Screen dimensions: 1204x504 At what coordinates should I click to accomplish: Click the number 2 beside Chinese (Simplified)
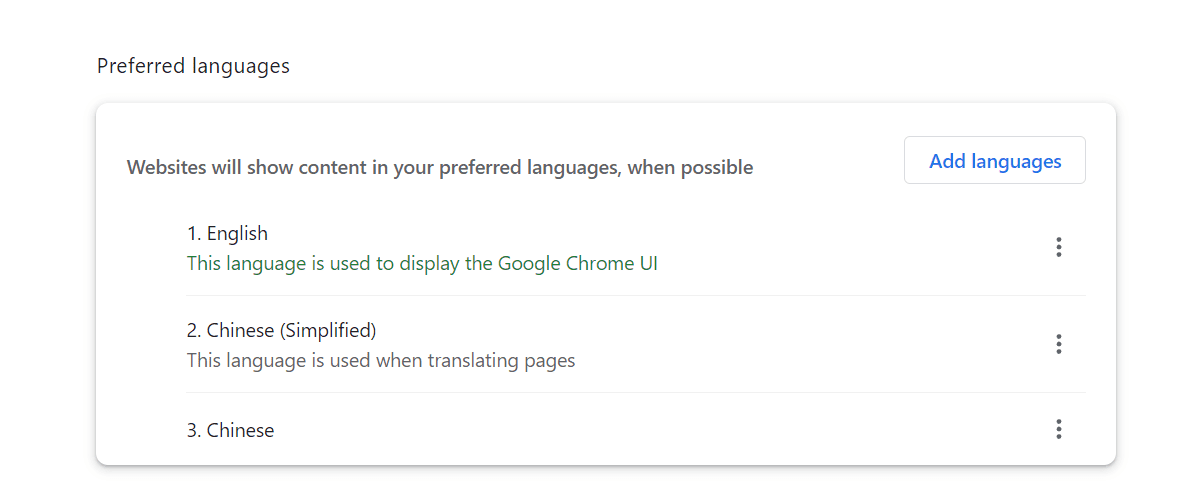pos(193,330)
